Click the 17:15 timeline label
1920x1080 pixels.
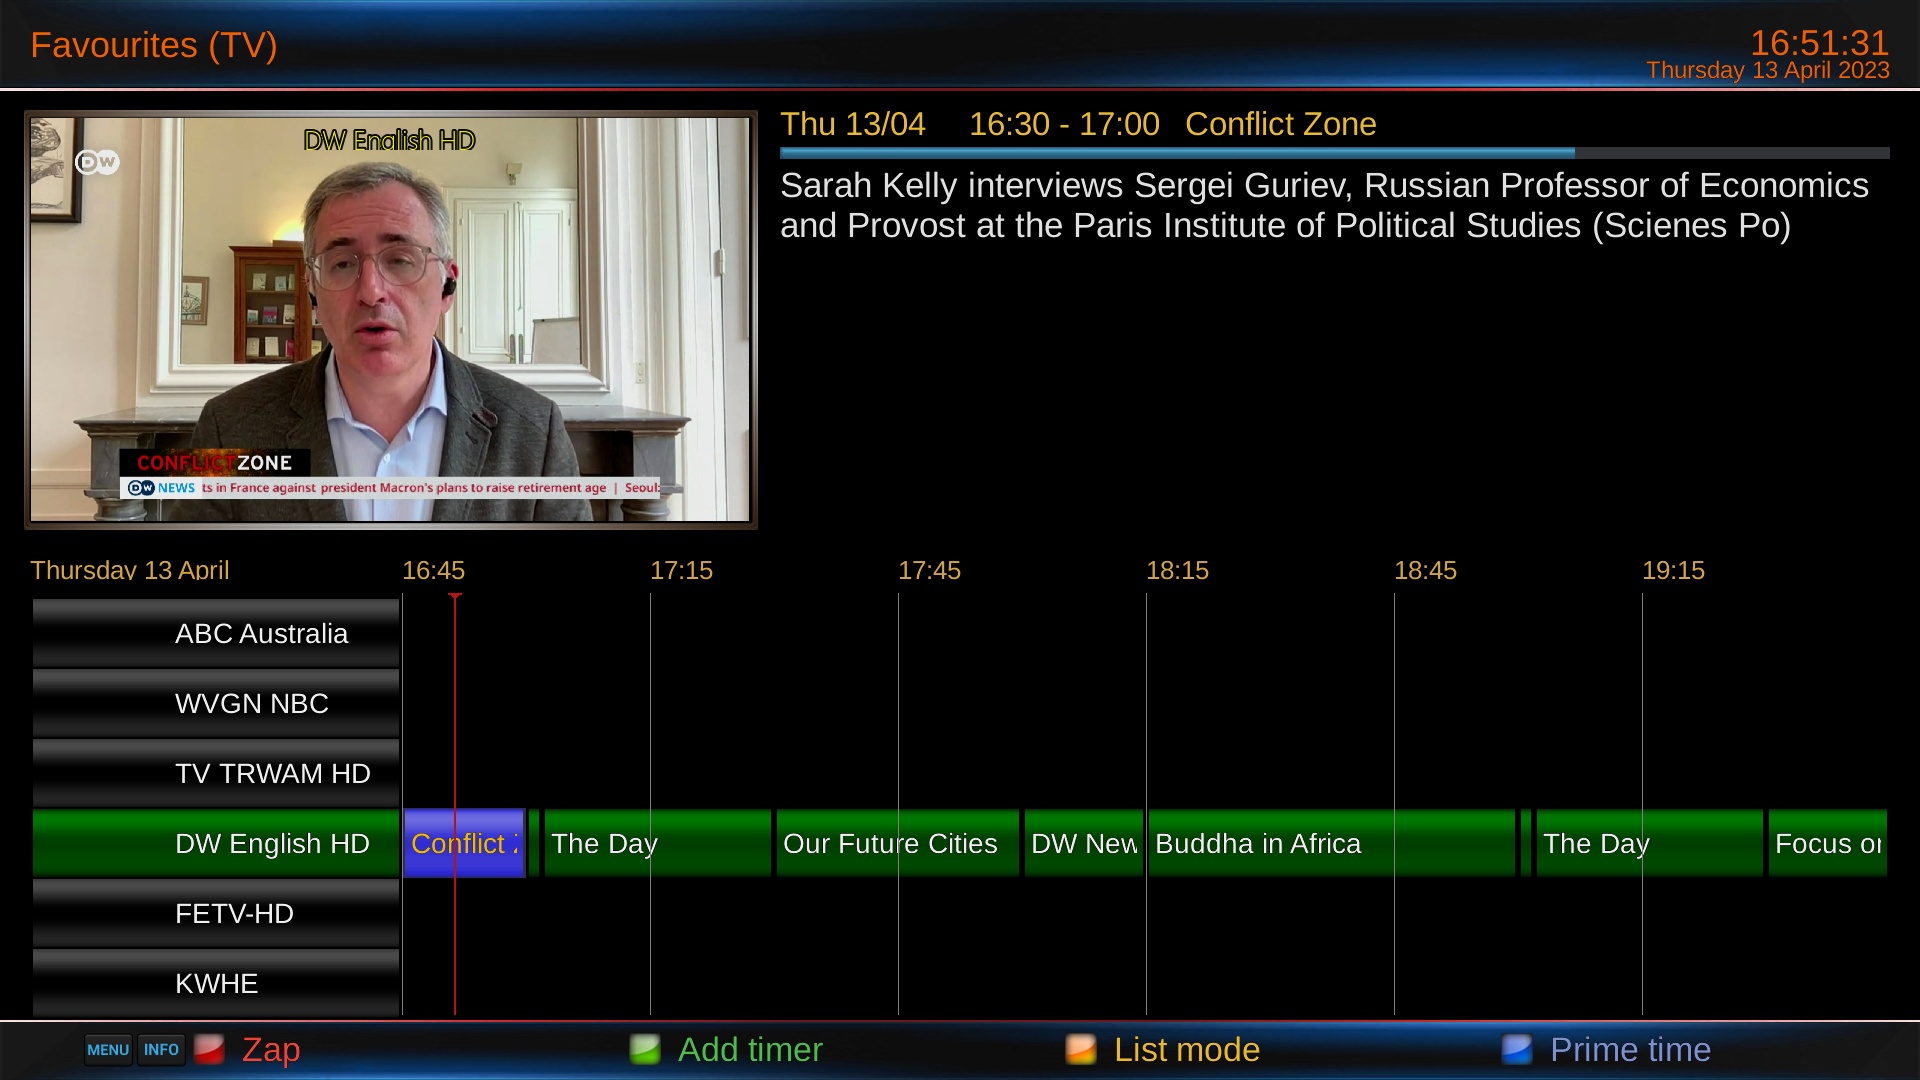tap(681, 570)
